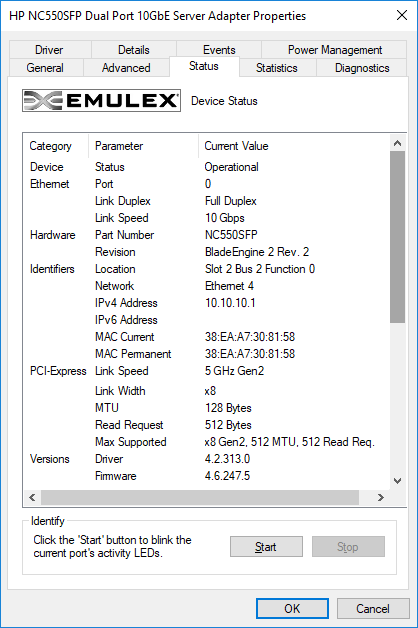
Task: Select the x8 link width value
Action: (x=210, y=391)
